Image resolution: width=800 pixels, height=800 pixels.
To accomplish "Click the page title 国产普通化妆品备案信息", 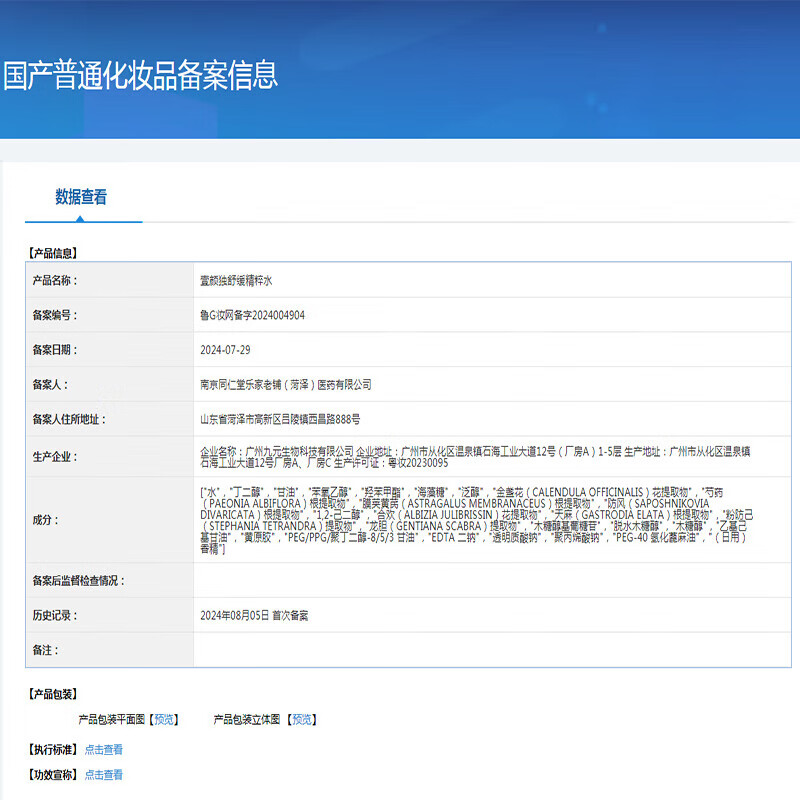I will coord(140,76).
